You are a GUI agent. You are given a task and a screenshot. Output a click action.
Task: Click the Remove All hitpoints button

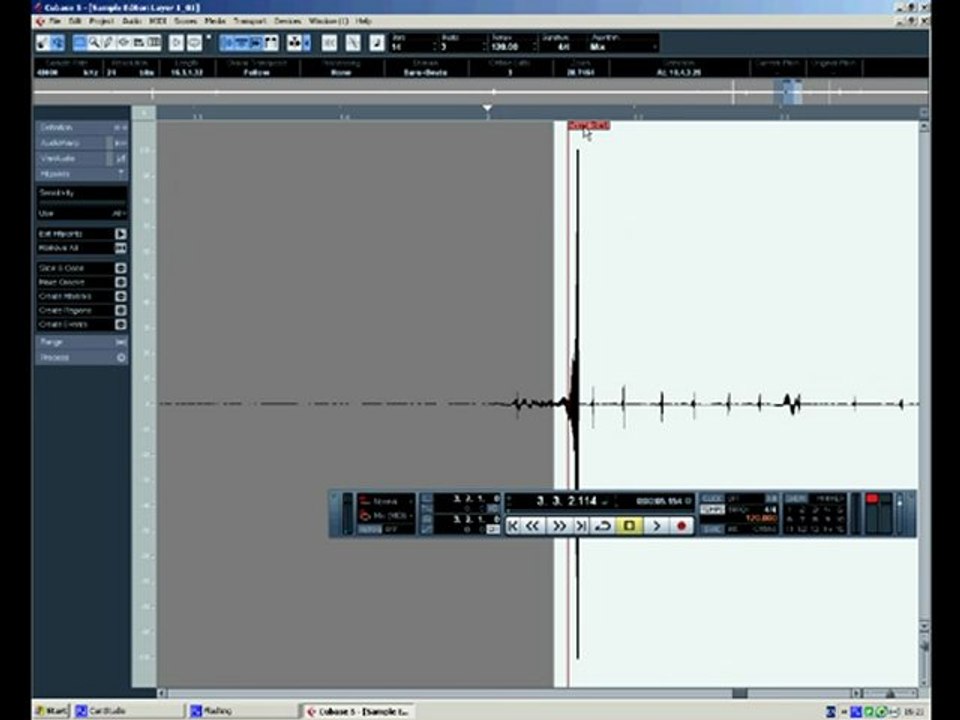[82, 249]
